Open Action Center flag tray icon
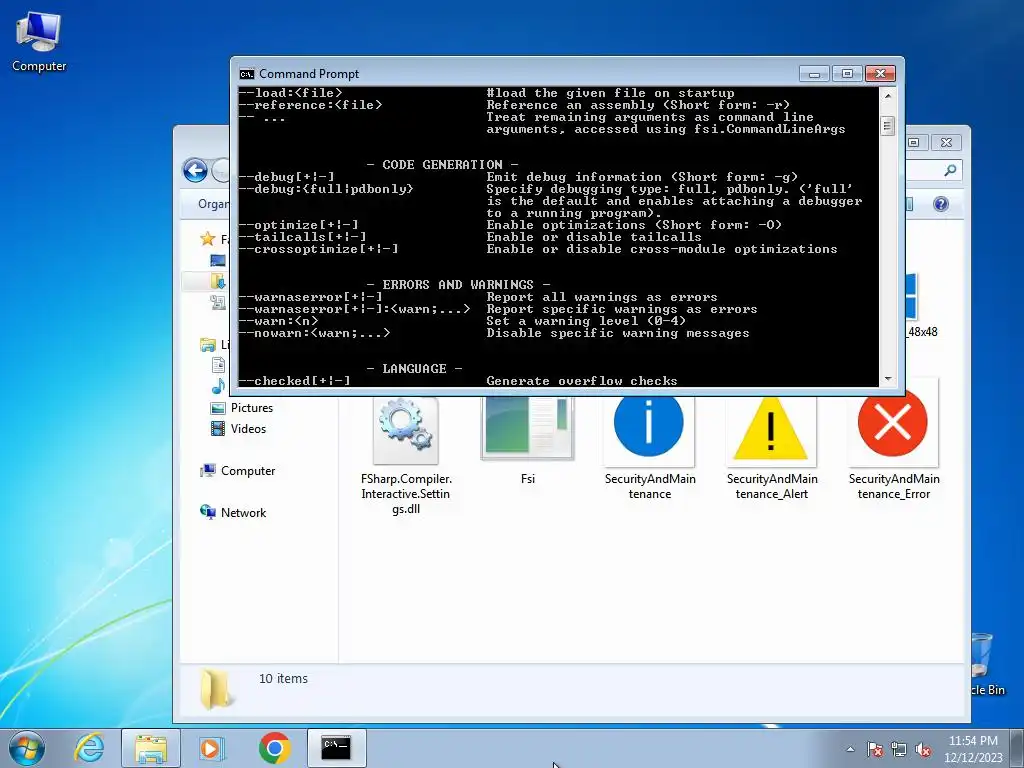 pos(875,750)
